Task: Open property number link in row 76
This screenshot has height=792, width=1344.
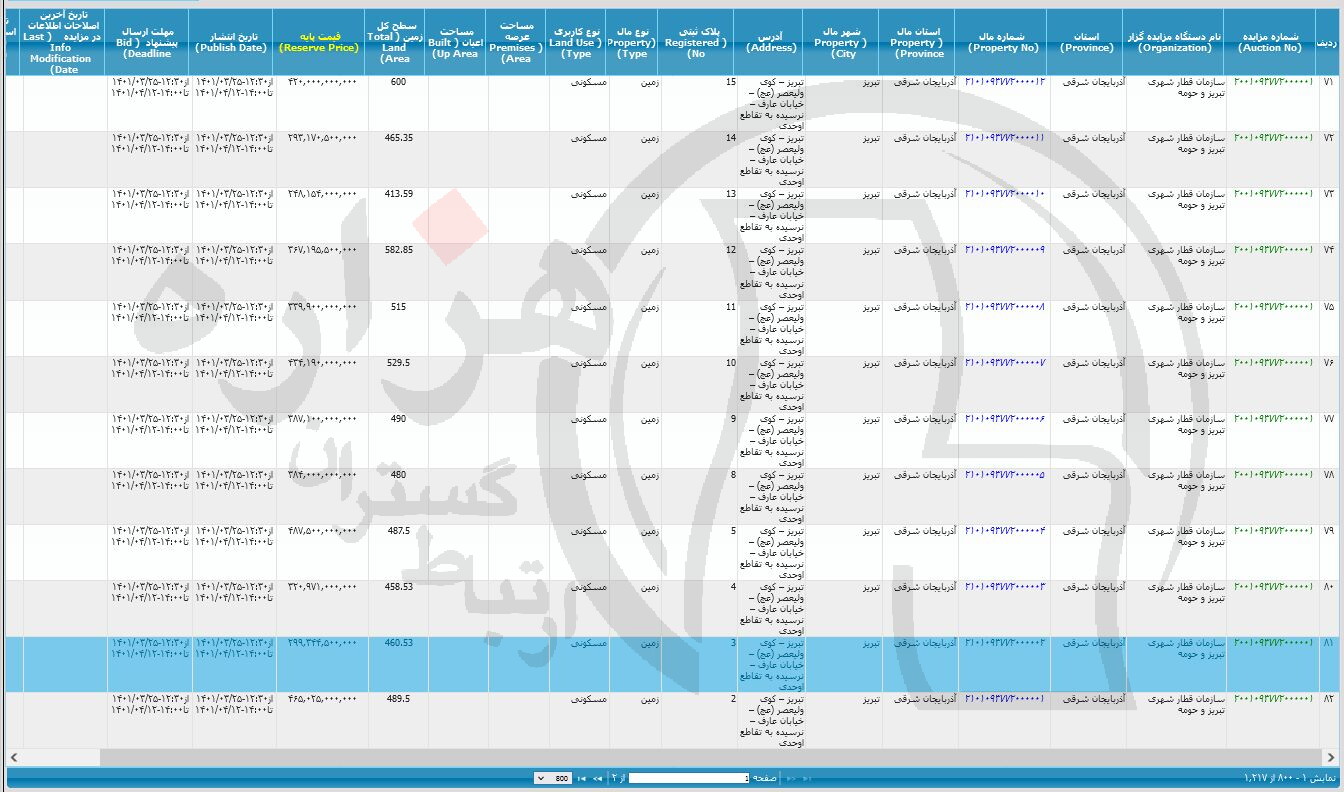Action: (1004, 362)
